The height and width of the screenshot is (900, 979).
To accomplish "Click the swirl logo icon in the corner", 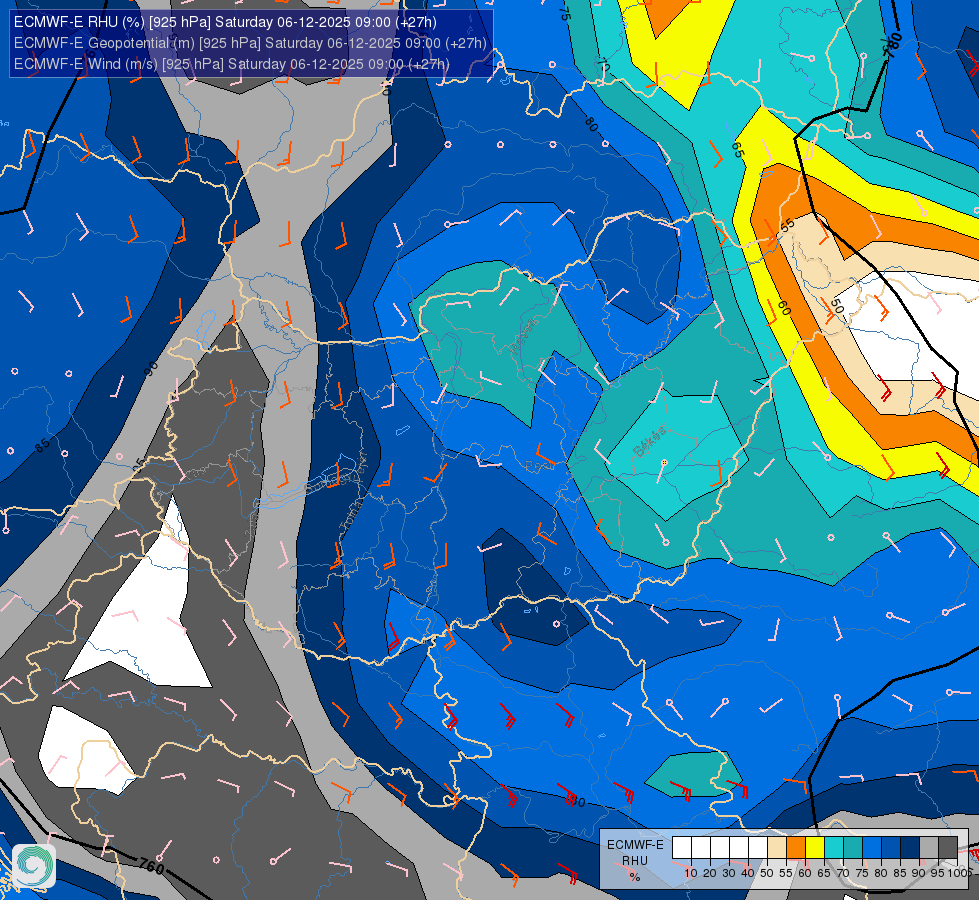I will coord(34,865).
